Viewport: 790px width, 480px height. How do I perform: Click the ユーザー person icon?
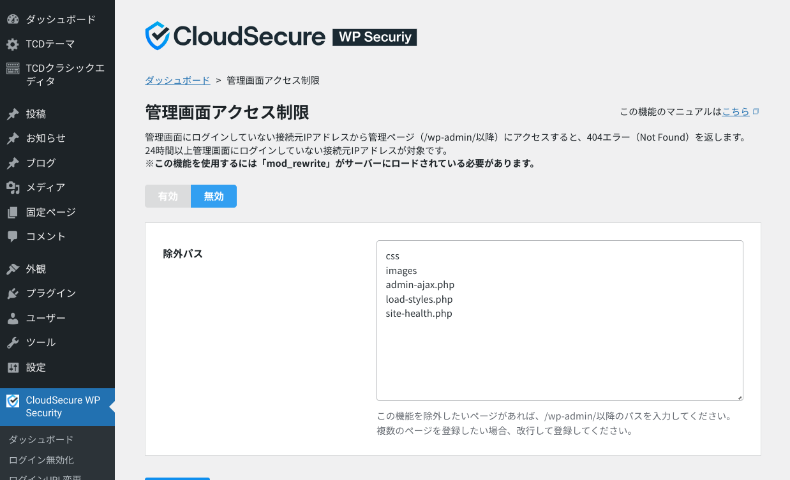(x=13, y=318)
